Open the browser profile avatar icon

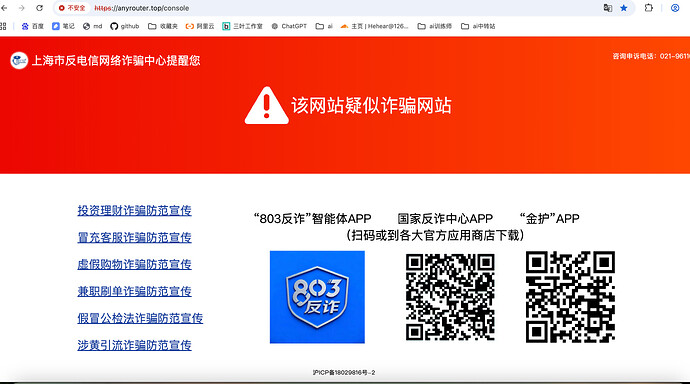pos(675,8)
